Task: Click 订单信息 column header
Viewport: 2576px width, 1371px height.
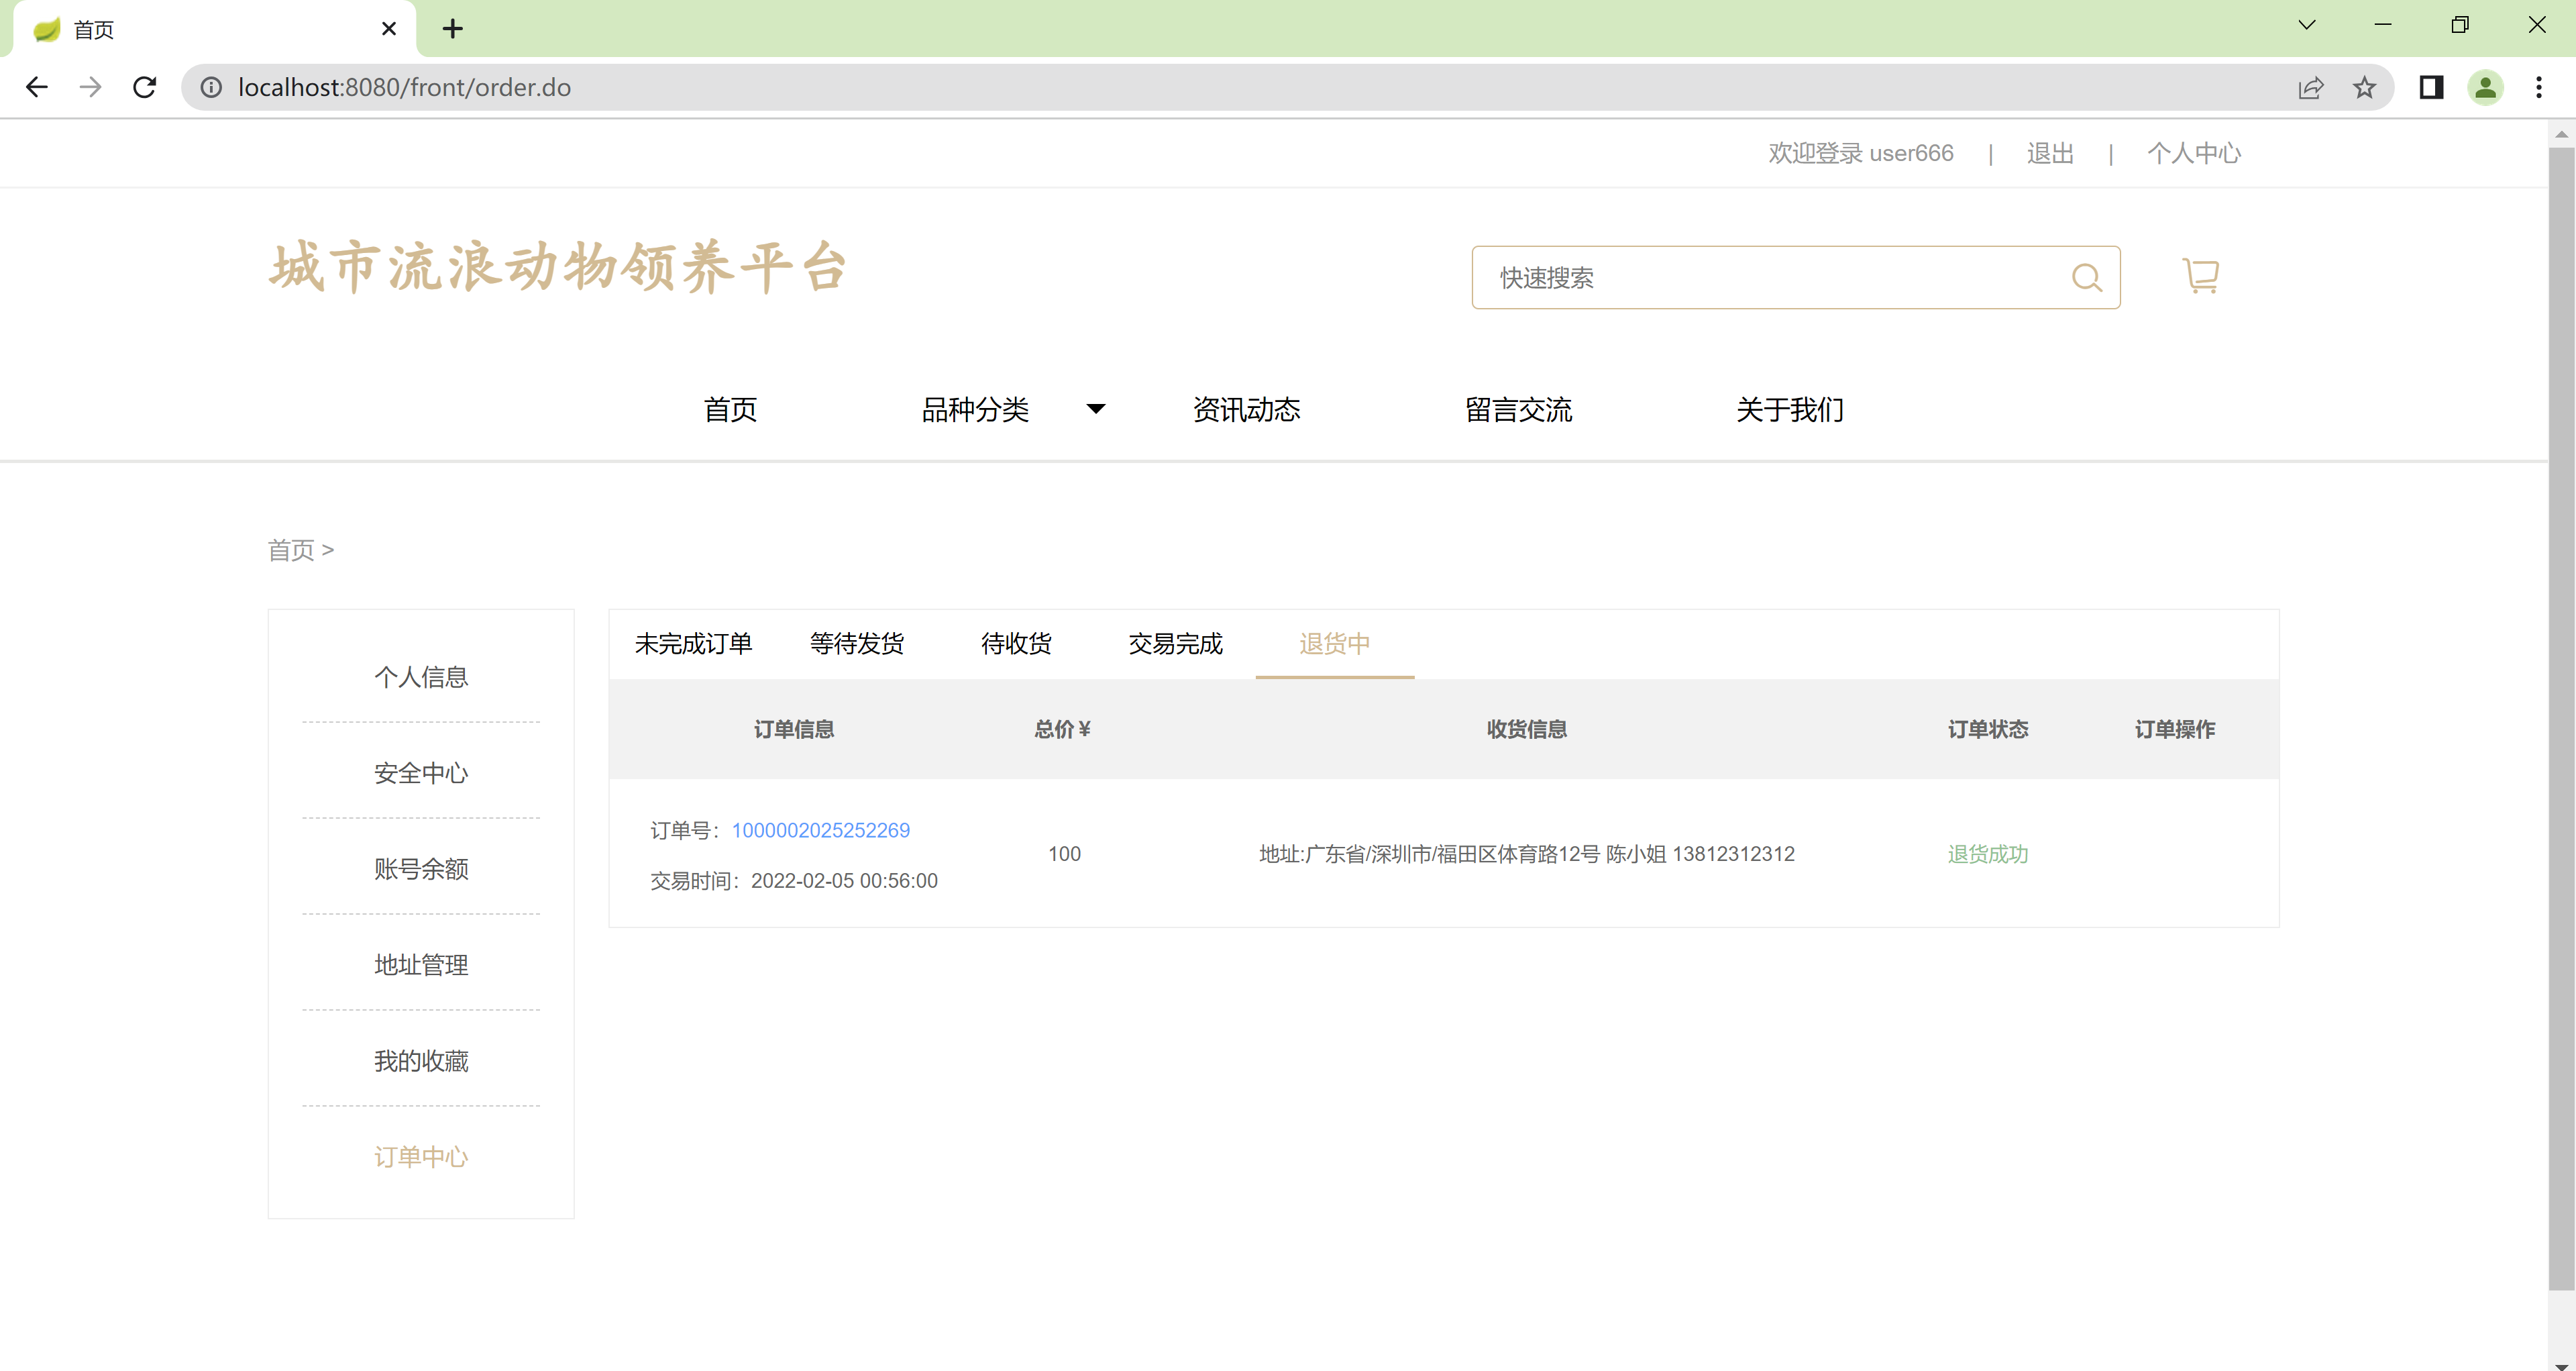Action: (x=793, y=729)
